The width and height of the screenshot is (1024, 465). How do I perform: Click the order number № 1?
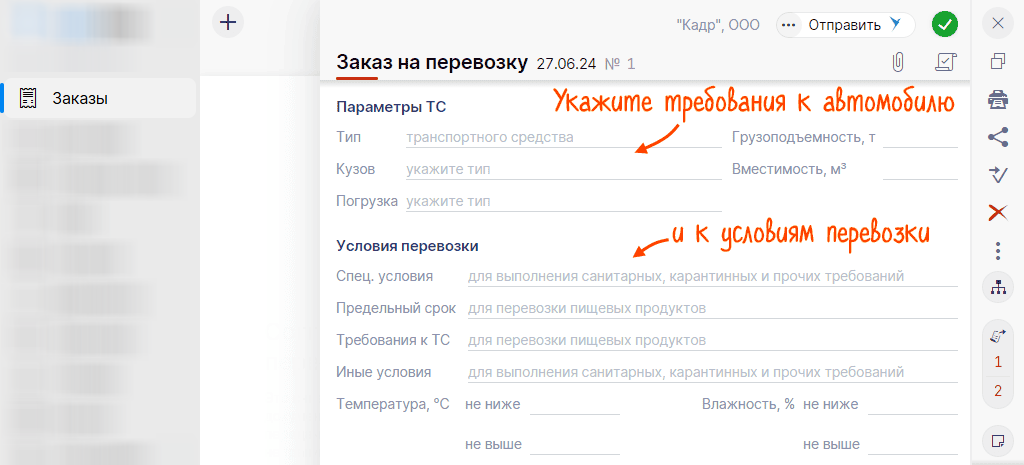coord(620,64)
